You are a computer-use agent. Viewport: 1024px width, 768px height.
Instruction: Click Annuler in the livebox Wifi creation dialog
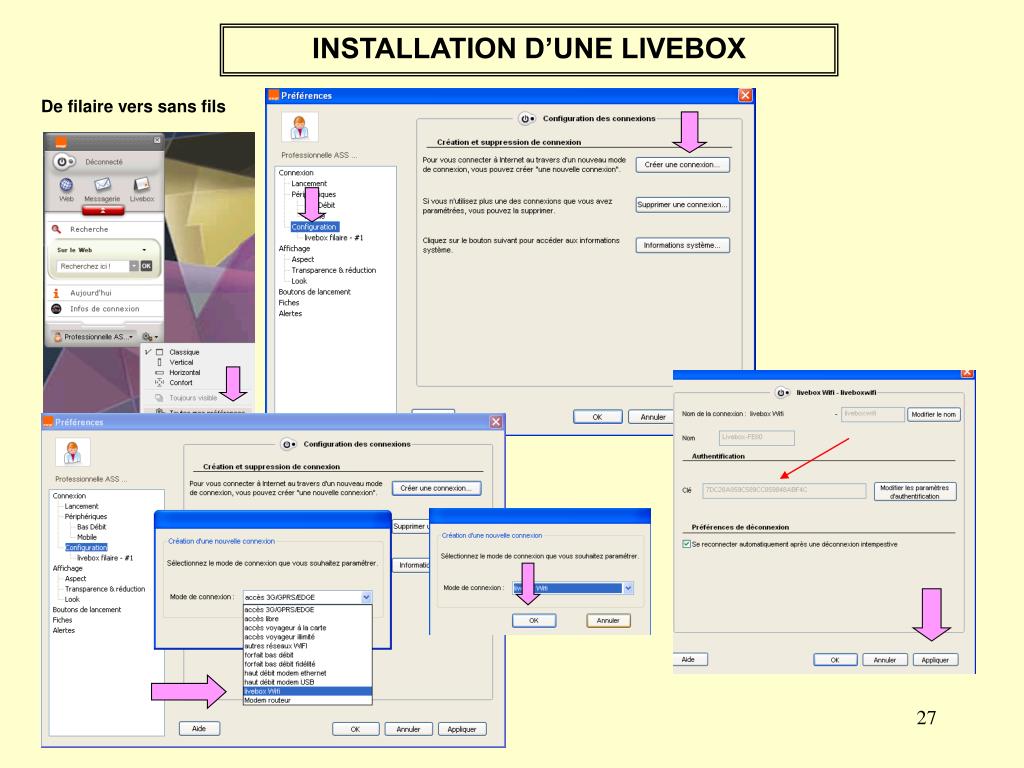tap(608, 620)
